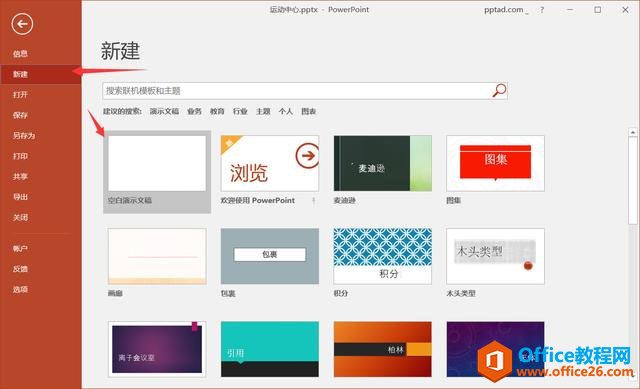Screen dimensions: 640x389
Task: Open the 共享 sidebar item
Action: pos(20,176)
